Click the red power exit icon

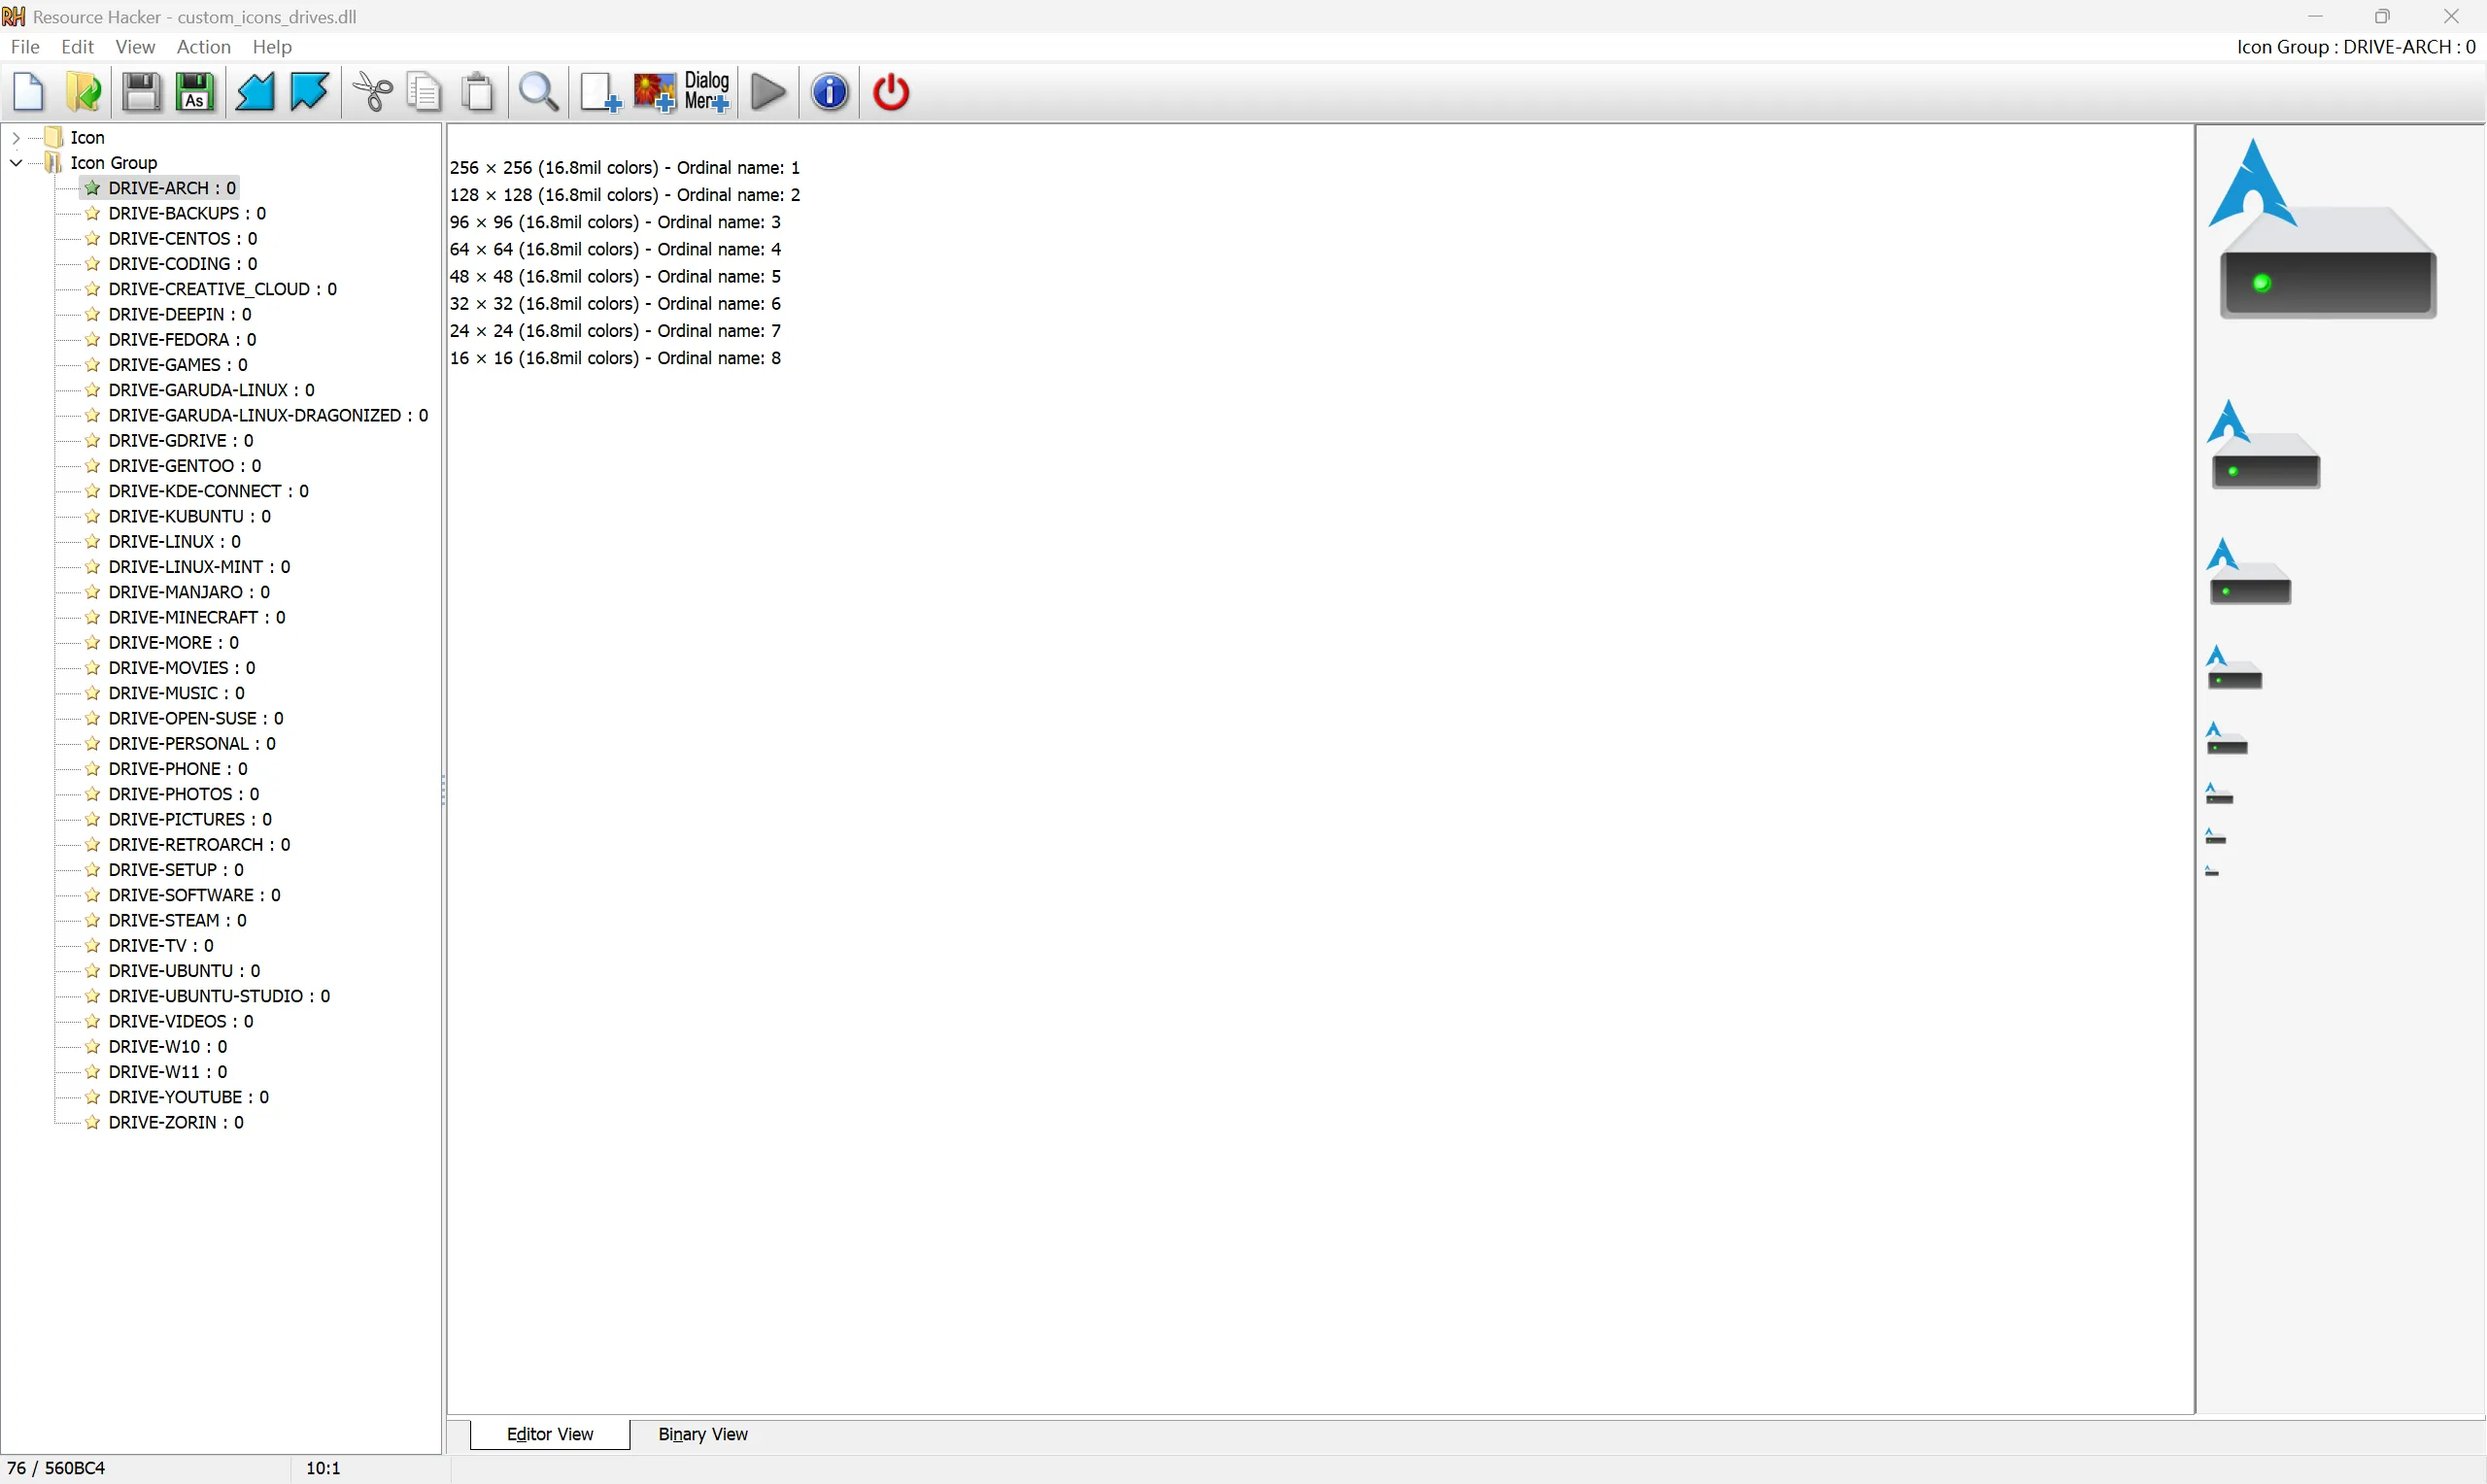coord(891,92)
